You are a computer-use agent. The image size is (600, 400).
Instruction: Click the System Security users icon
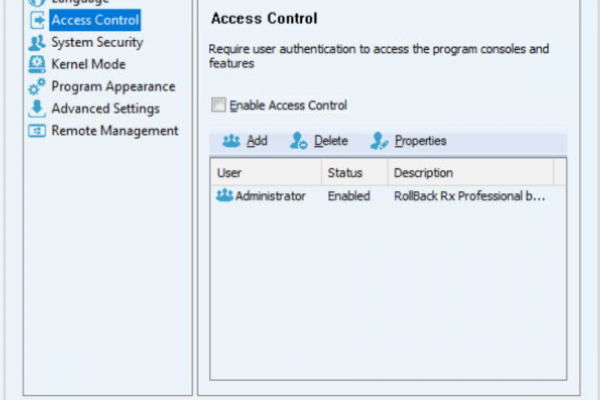click(x=37, y=42)
